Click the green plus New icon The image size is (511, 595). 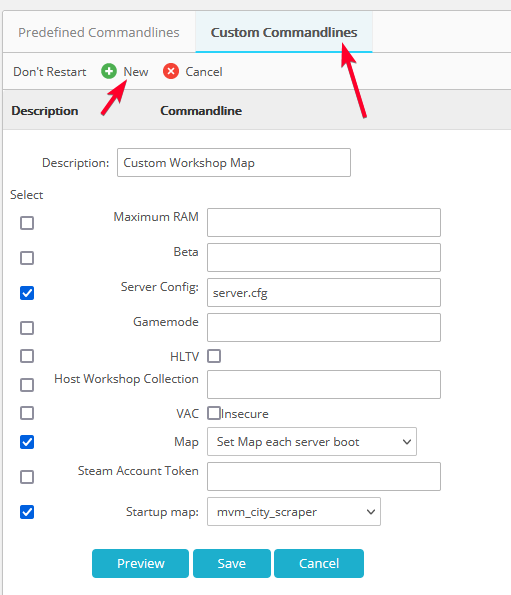(109, 71)
